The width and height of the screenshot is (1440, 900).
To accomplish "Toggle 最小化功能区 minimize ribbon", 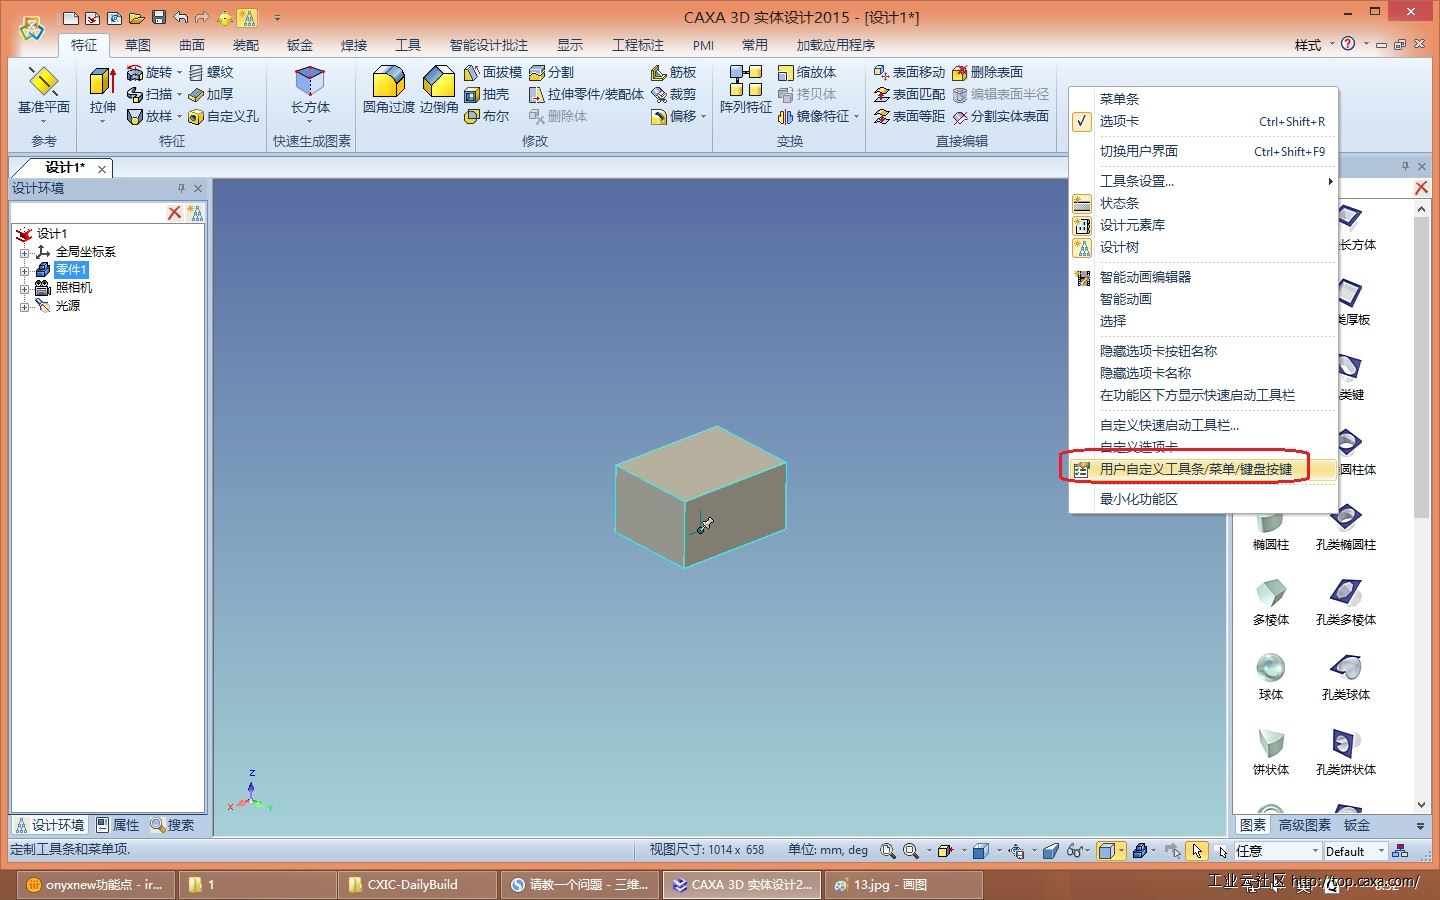I will 1203,499.
